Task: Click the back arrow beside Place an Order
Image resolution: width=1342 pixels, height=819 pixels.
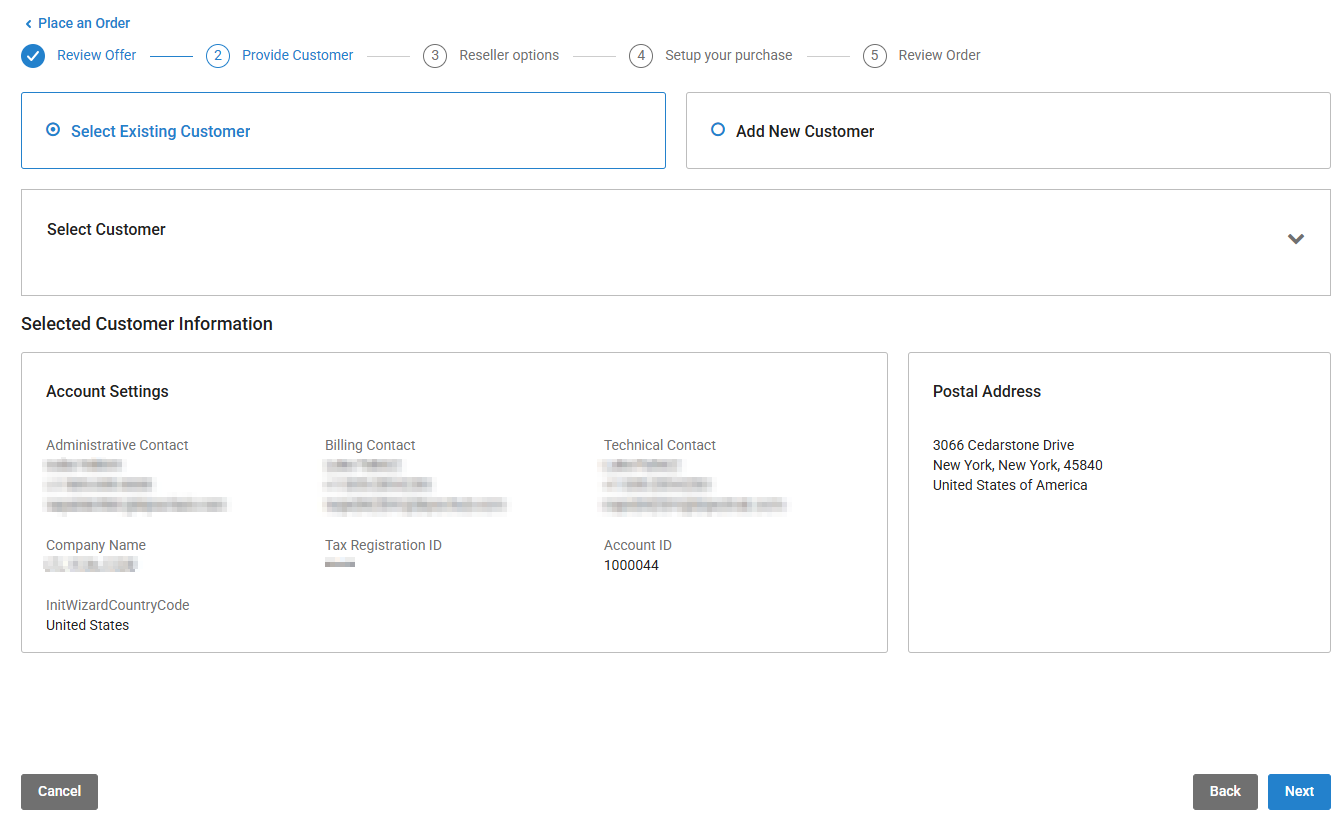Action: click(28, 24)
